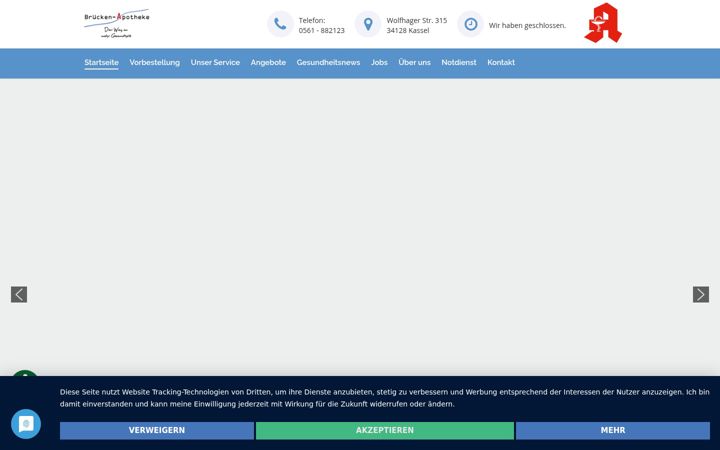The image size is (720, 450).
Task: Advance to the next slide arrow
Action: click(x=701, y=294)
